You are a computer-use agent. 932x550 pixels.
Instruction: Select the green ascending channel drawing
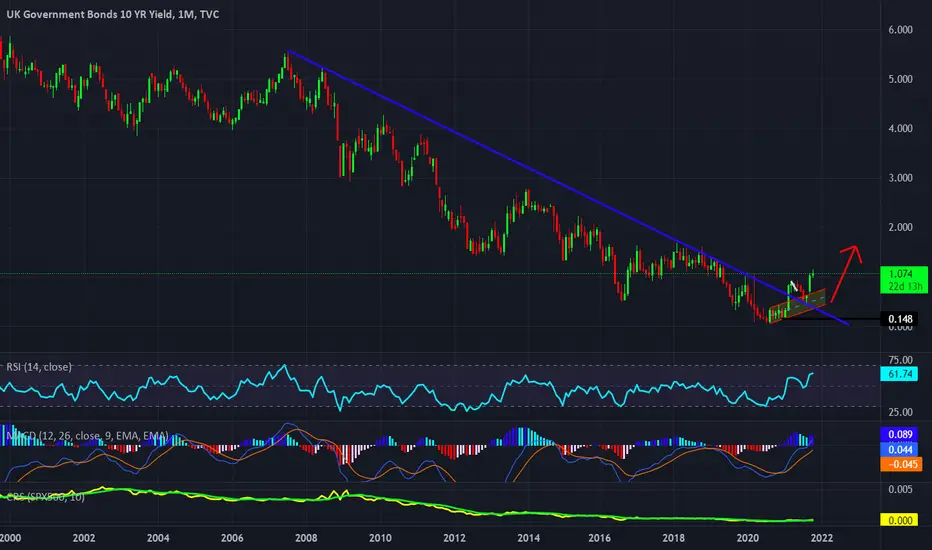click(x=796, y=305)
